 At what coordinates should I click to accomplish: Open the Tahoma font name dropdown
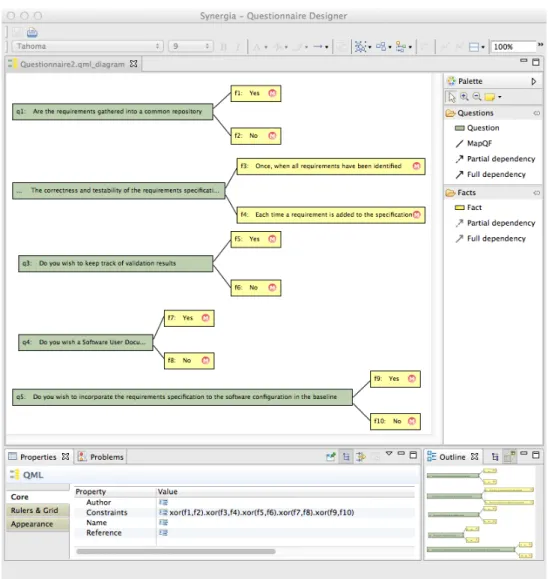[88, 47]
